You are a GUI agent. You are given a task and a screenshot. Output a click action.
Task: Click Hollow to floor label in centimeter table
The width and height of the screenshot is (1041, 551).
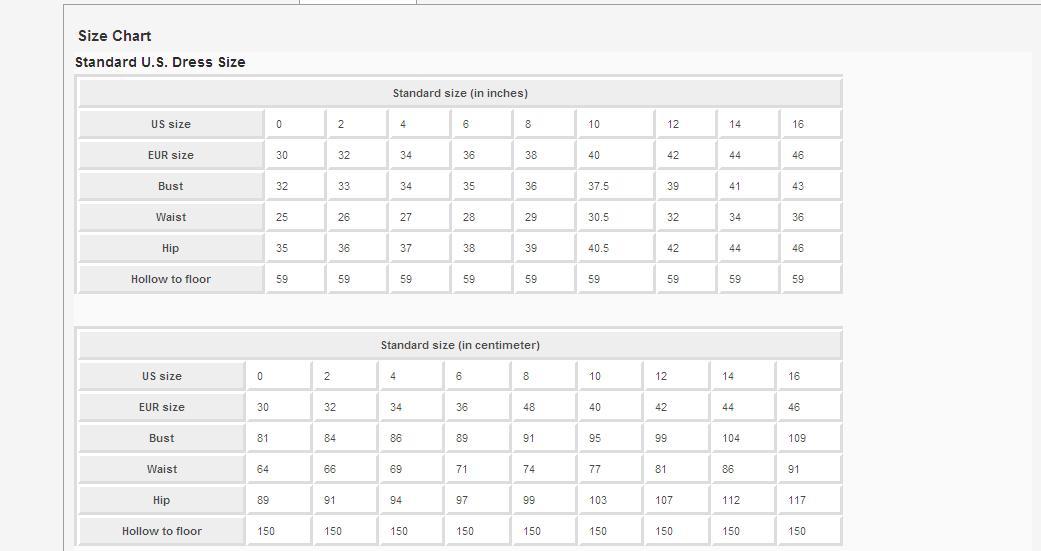pos(162,531)
